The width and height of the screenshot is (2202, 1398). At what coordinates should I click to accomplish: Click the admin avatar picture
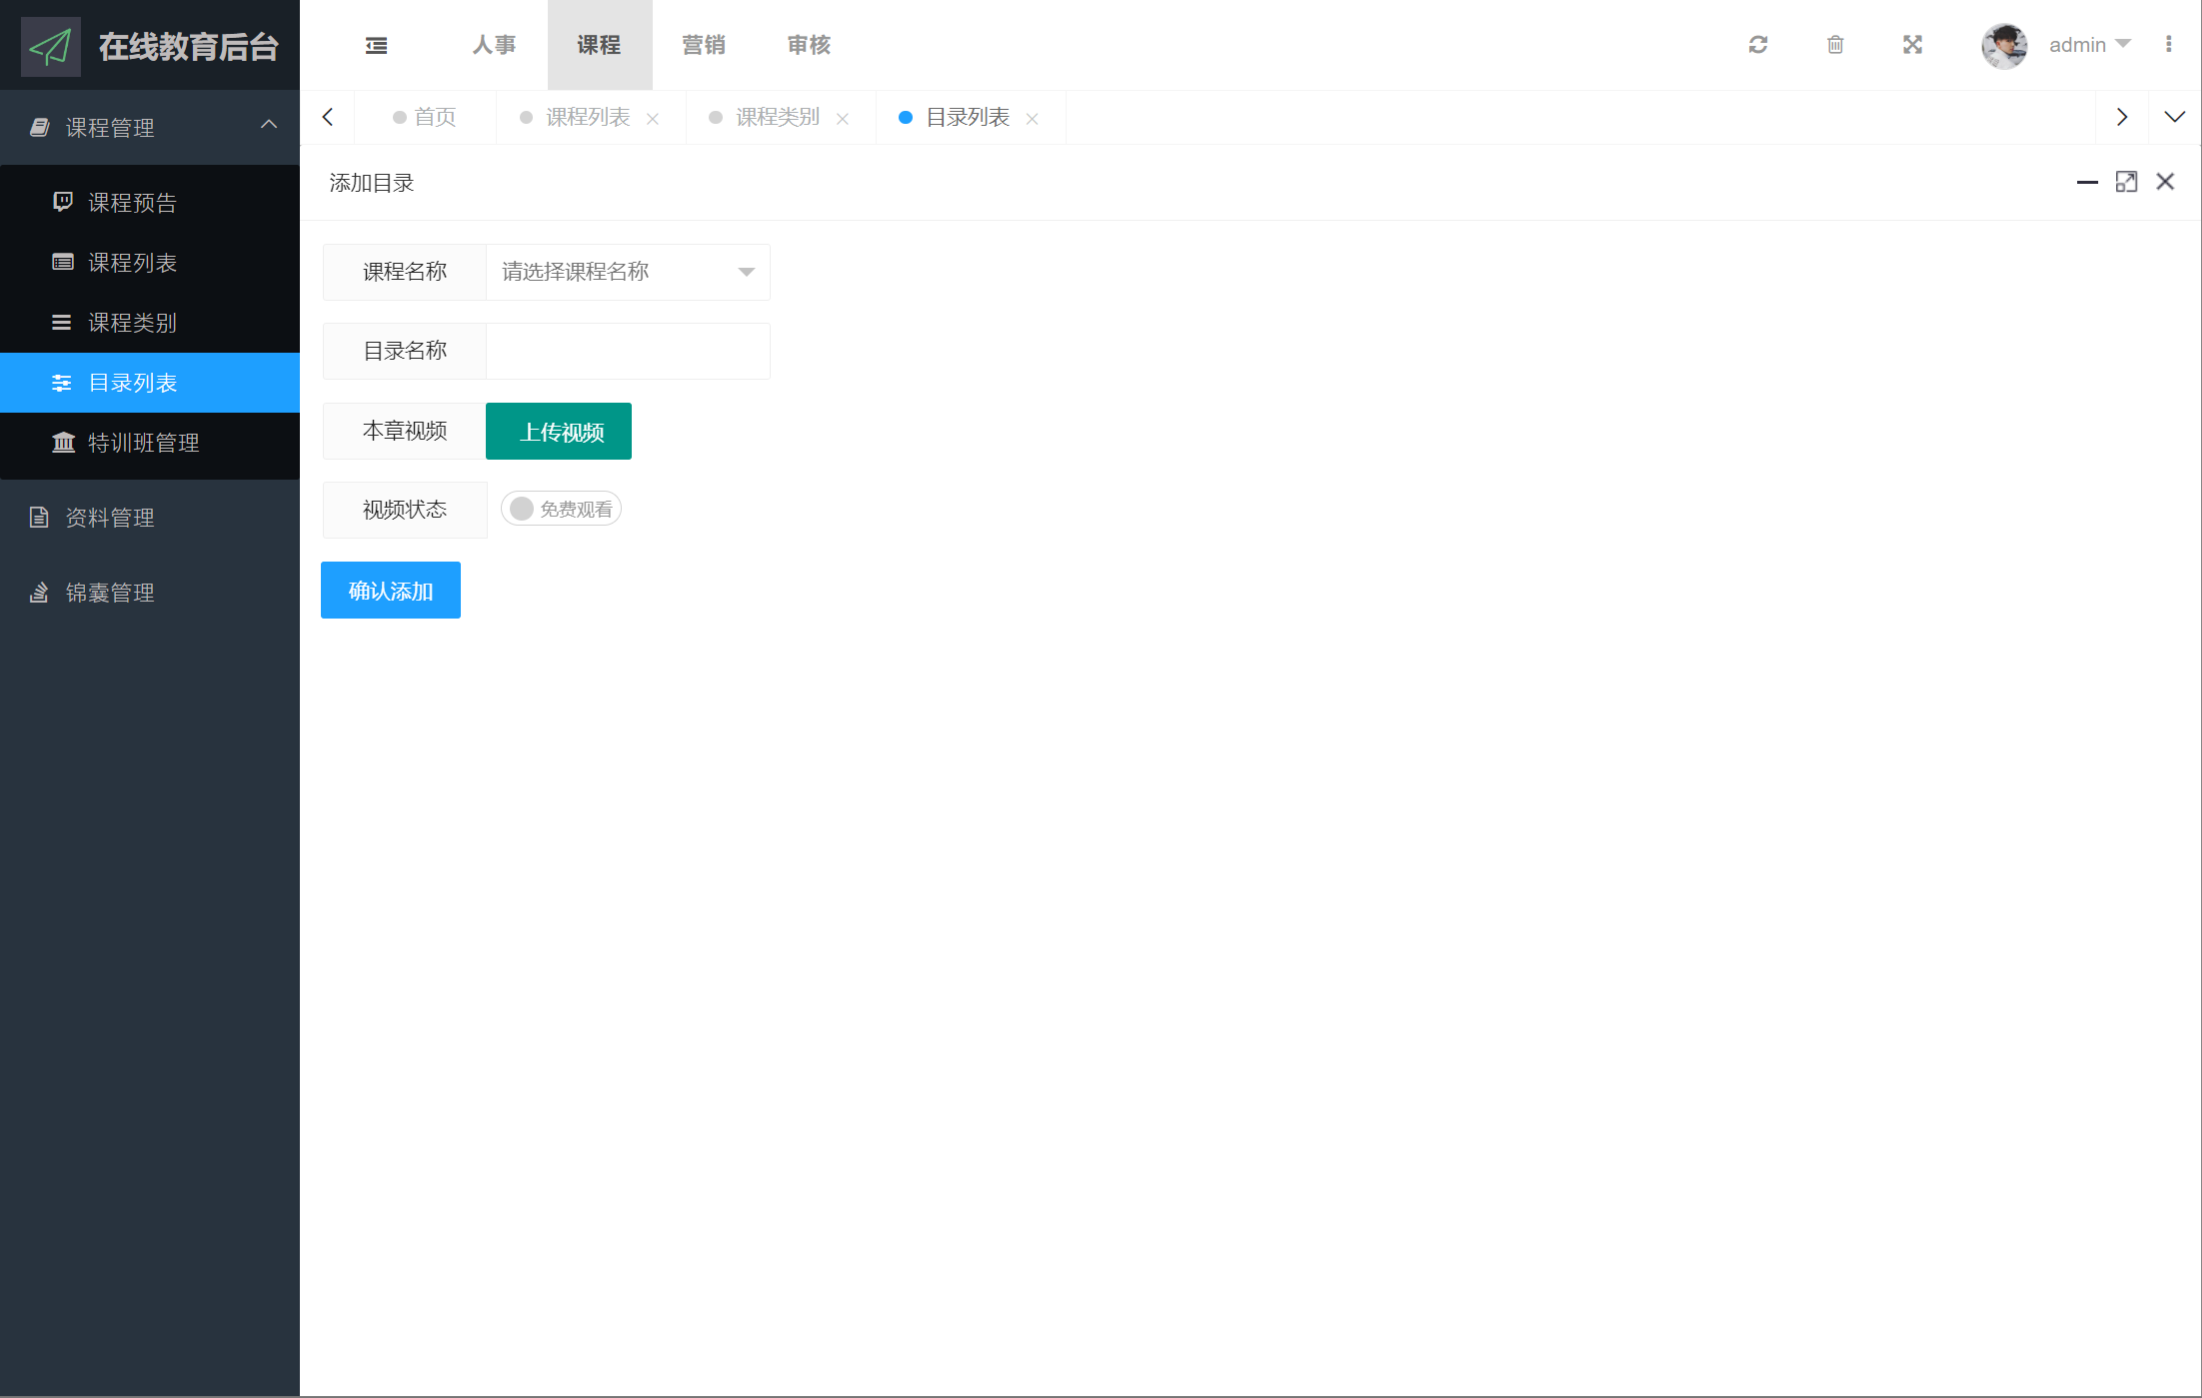pos(2004,45)
